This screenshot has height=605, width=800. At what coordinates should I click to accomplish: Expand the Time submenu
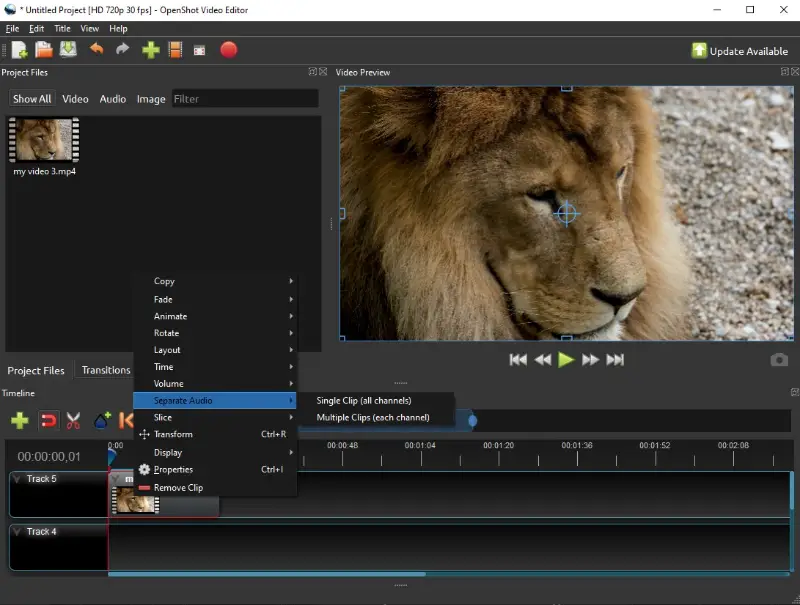coord(215,367)
